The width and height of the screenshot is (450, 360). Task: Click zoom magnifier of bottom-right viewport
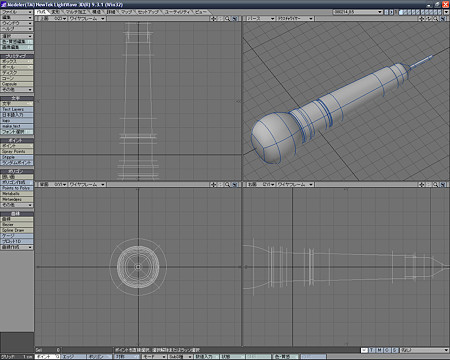tap(435, 184)
